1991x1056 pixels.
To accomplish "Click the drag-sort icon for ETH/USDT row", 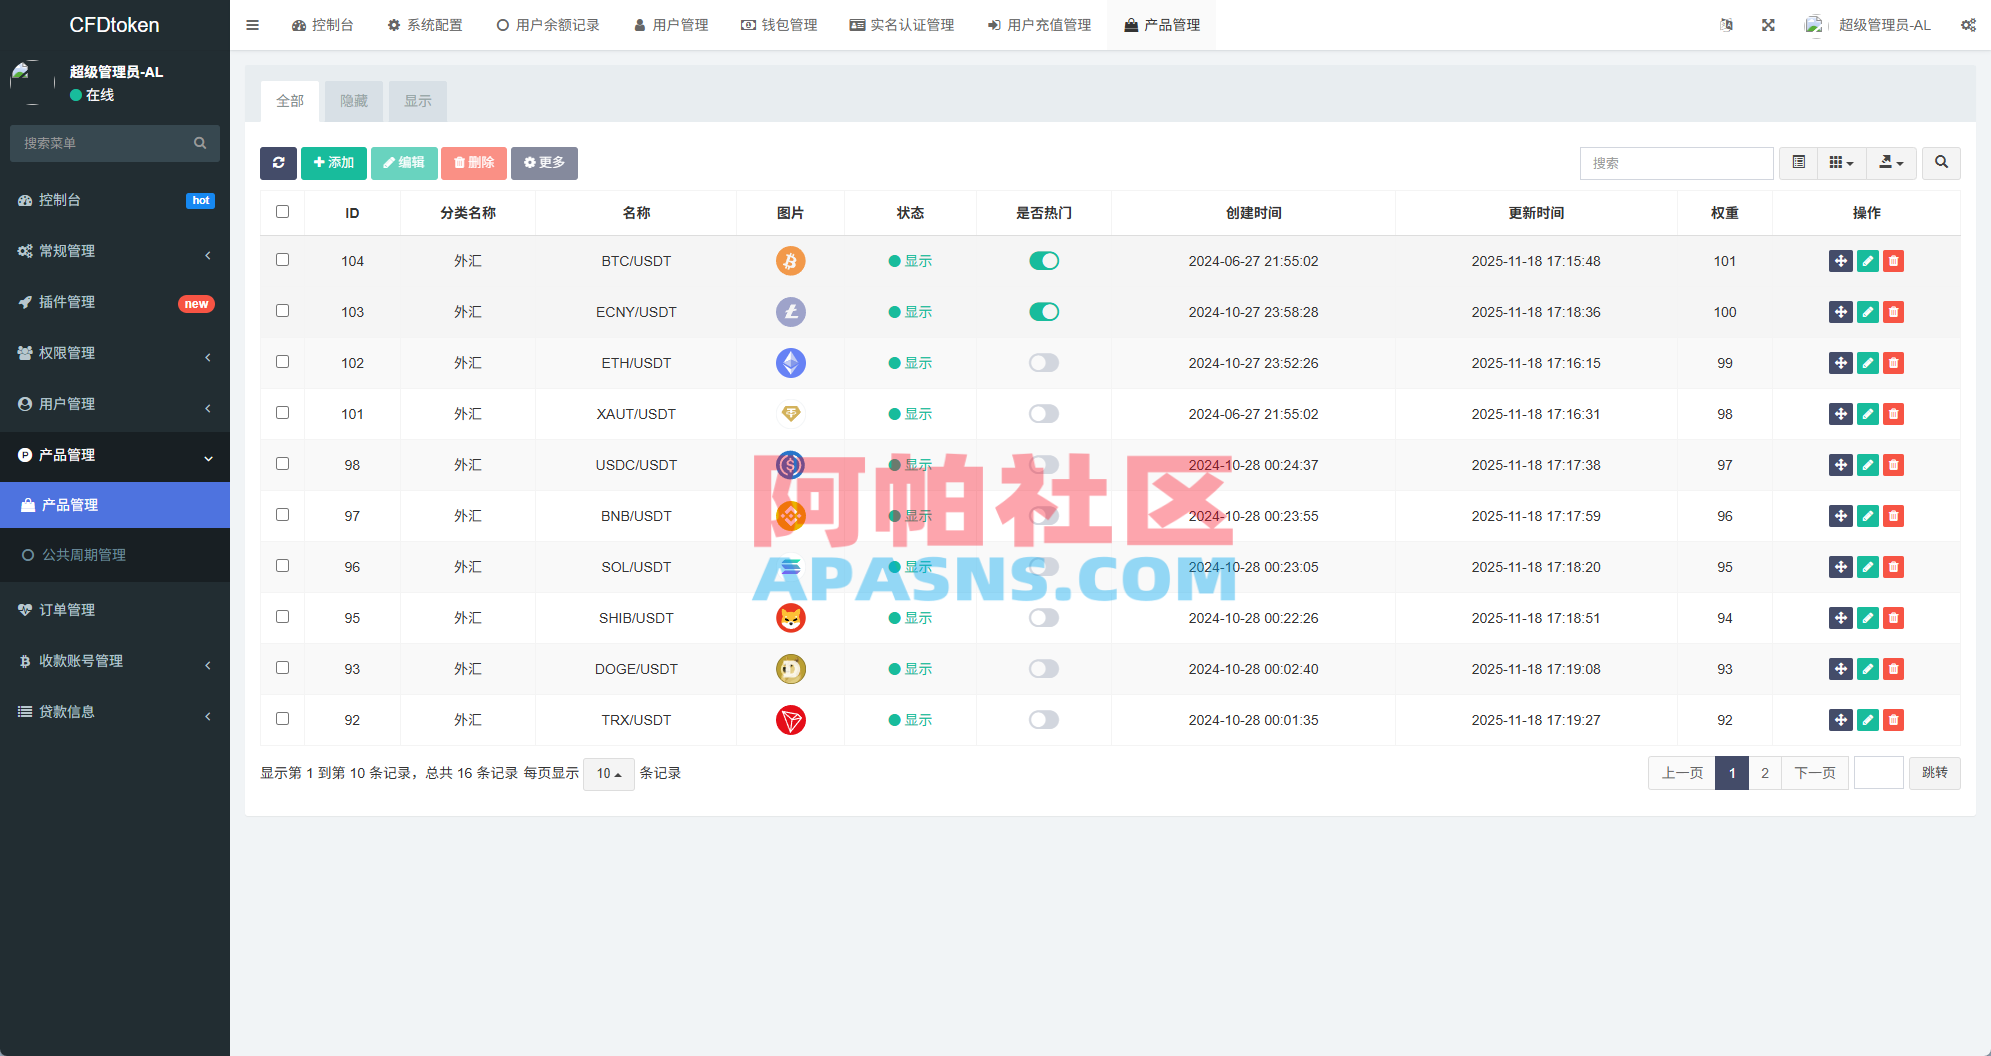I will [x=1840, y=363].
